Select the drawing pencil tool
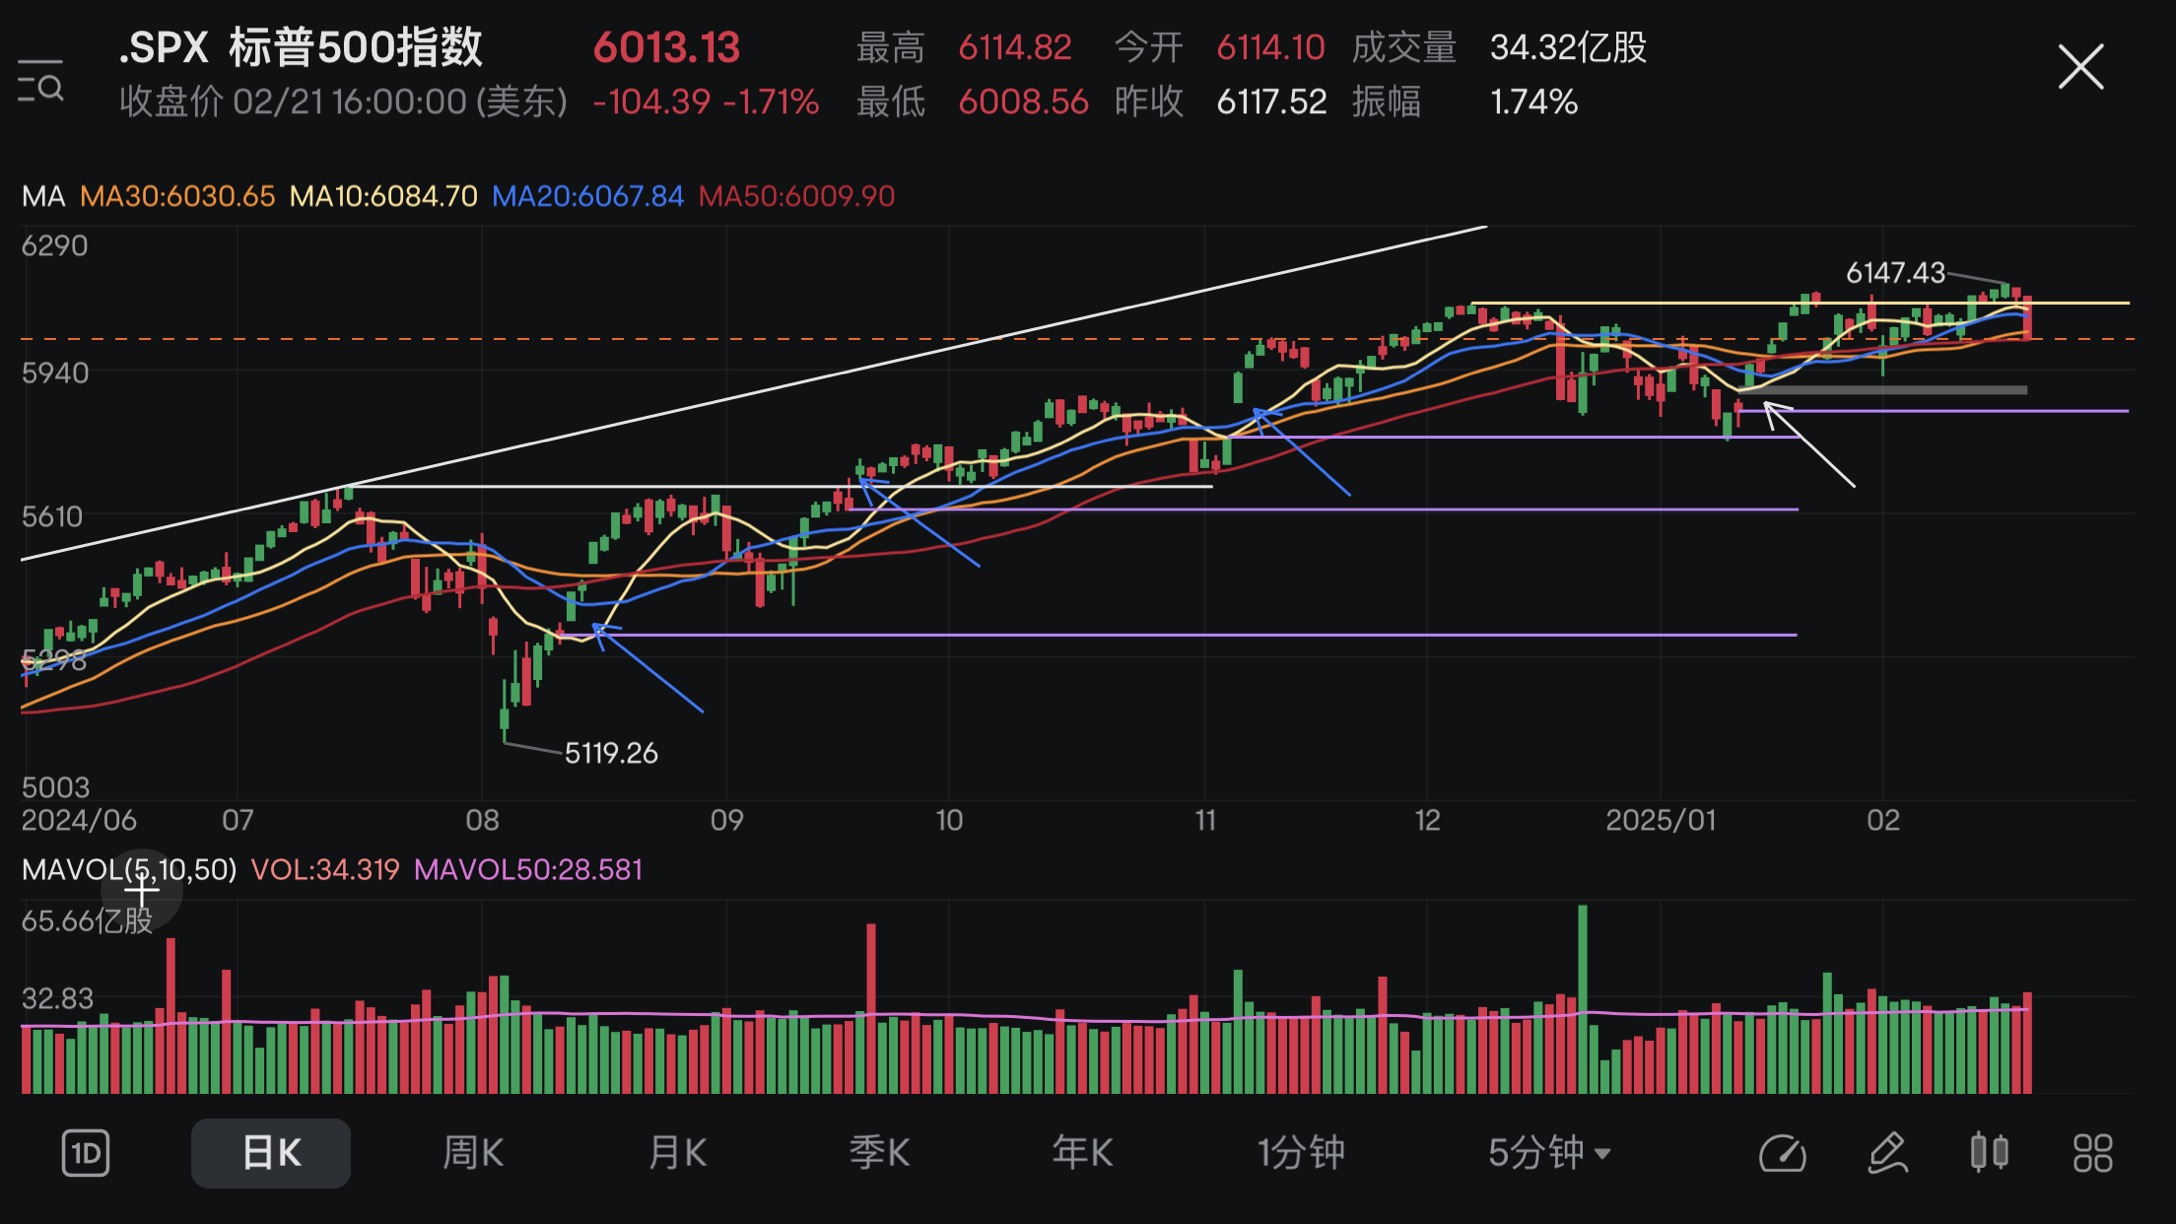 click(1887, 1153)
